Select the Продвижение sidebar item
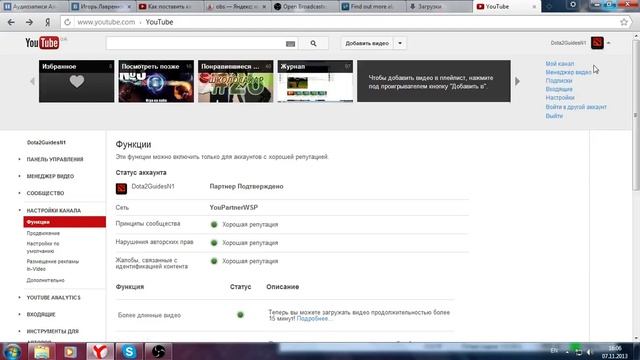 click(x=43, y=233)
